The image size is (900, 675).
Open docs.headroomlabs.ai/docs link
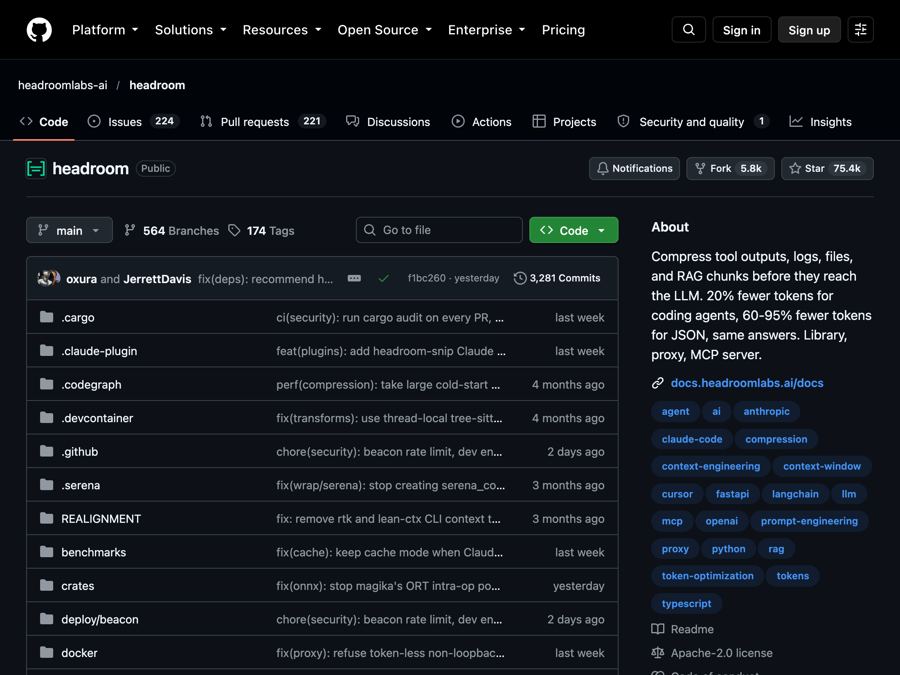click(x=747, y=383)
